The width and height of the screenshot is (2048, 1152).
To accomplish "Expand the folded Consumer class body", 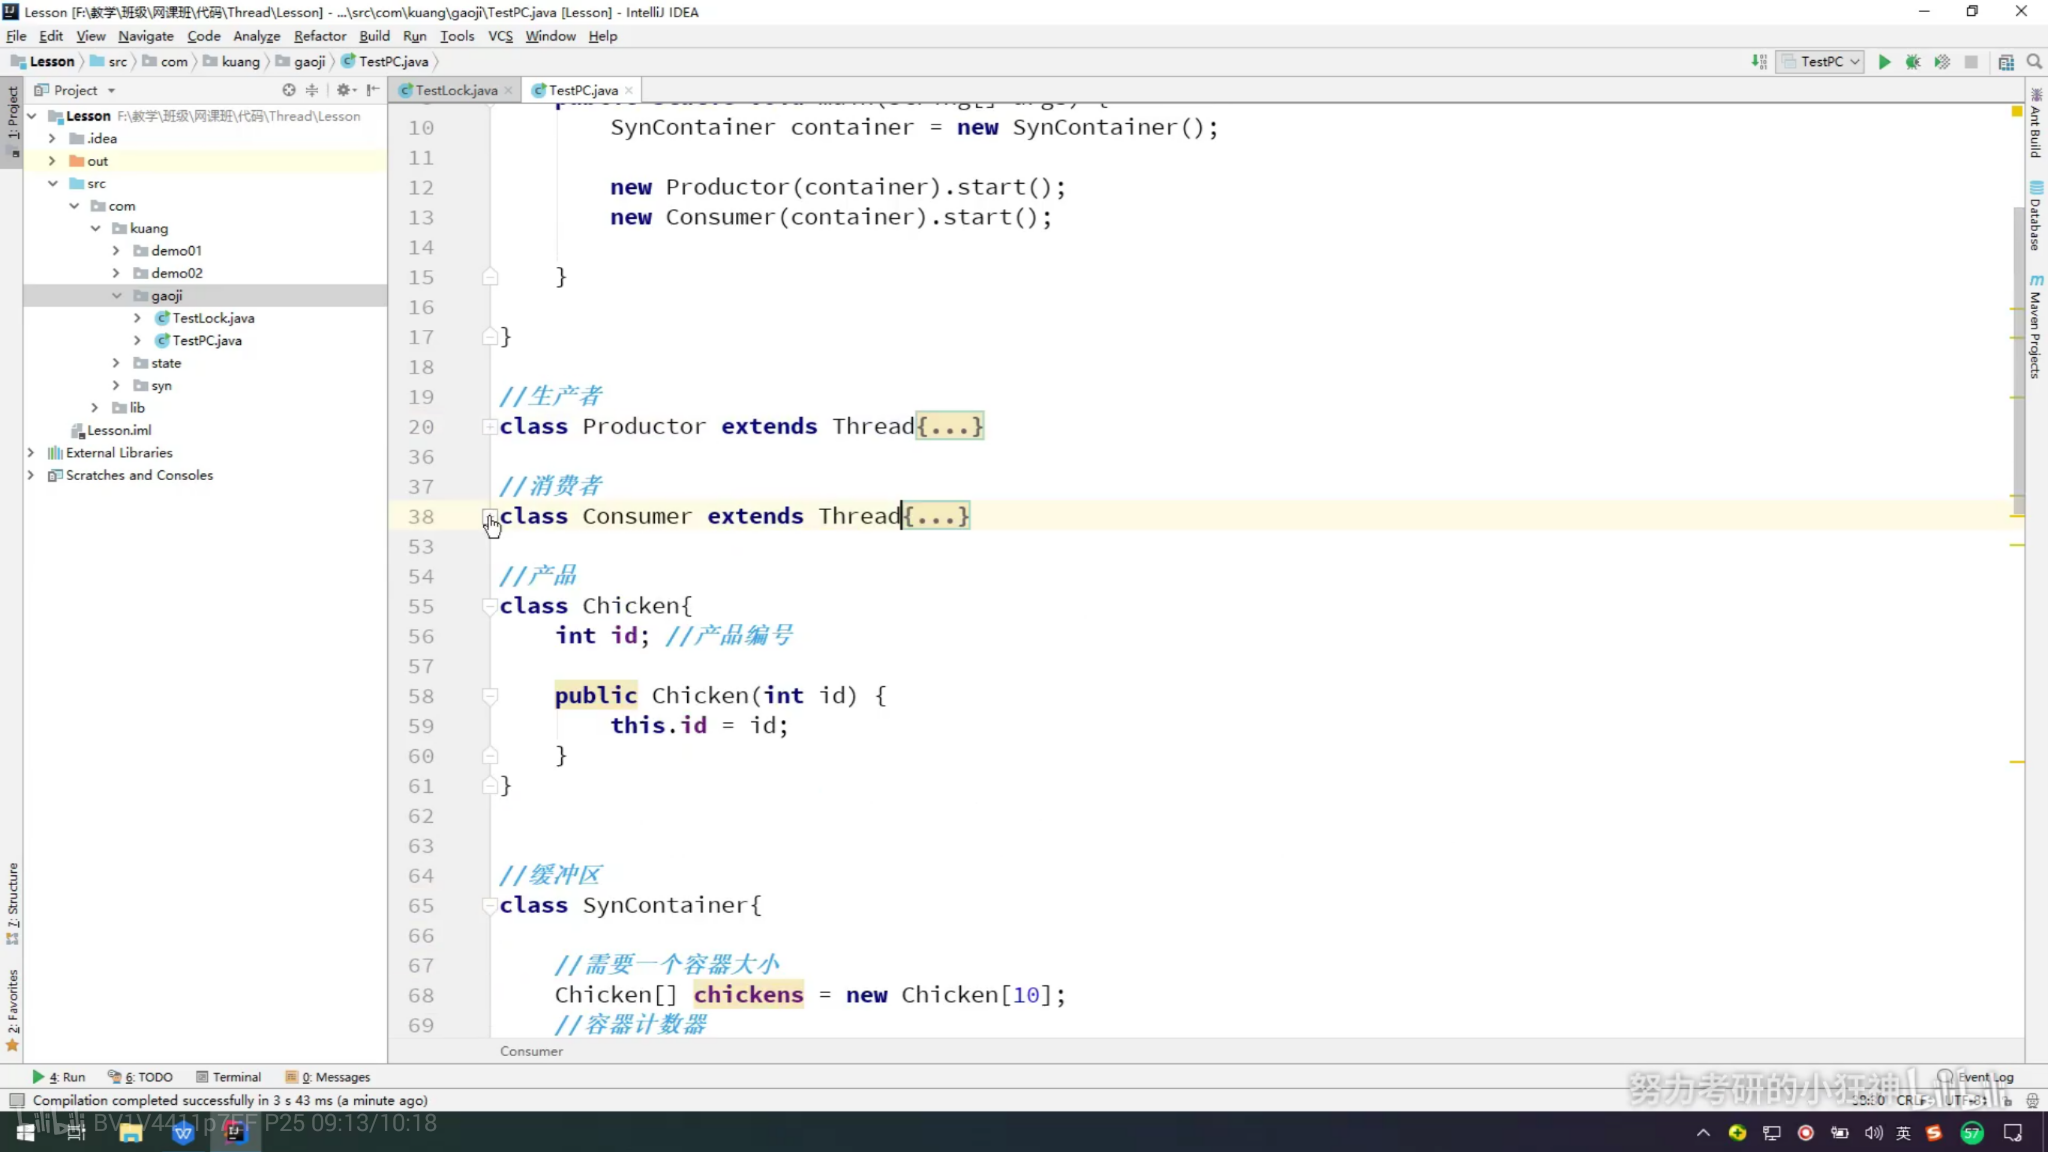I will pyautogui.click(x=936, y=517).
